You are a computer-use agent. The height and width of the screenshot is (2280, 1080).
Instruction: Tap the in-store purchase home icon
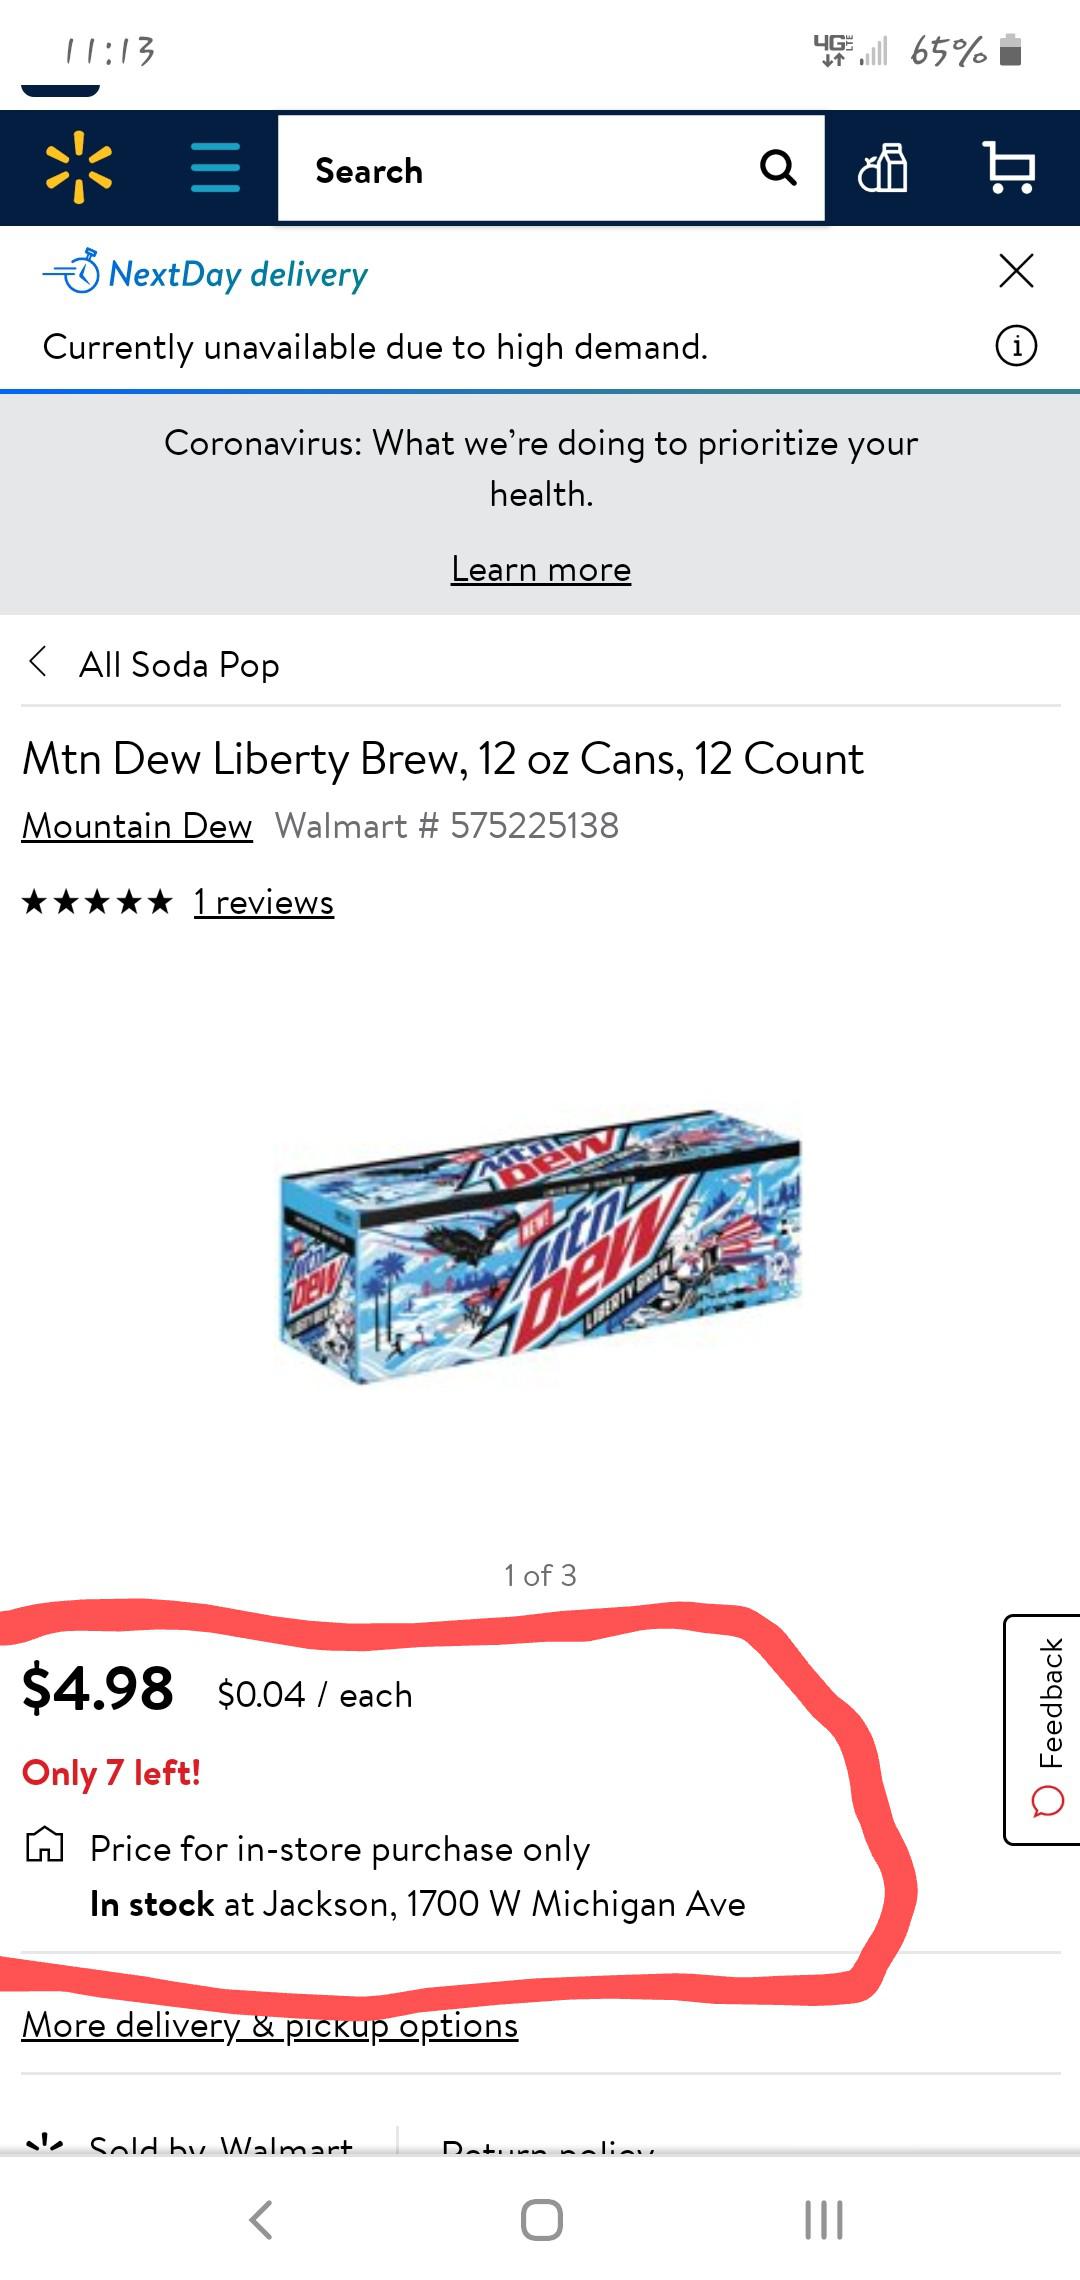46,1845
